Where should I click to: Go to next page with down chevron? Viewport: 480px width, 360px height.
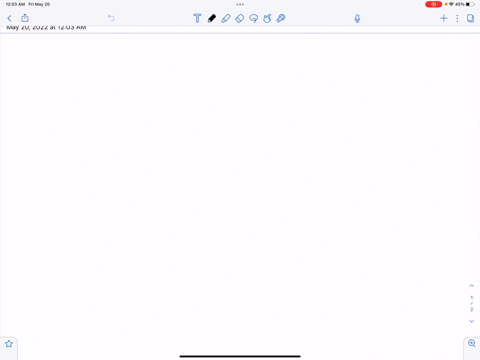(x=472, y=321)
